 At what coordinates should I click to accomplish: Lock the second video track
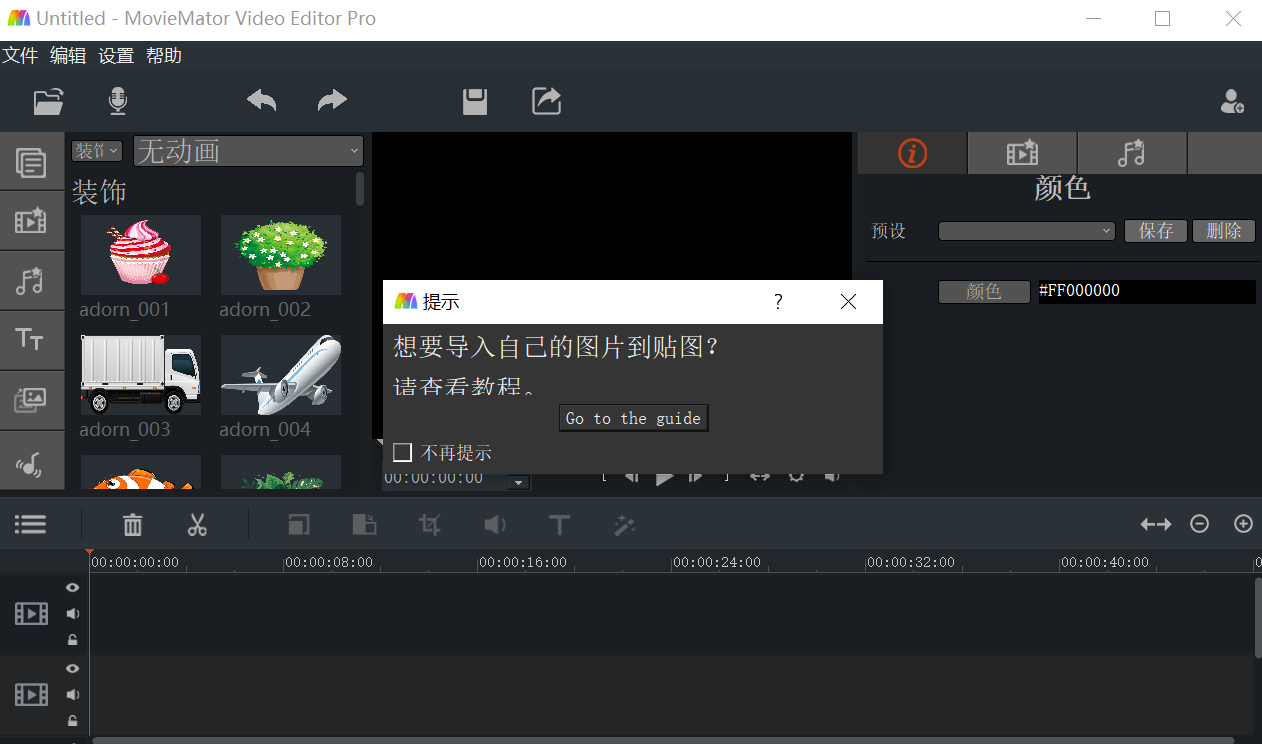[x=71, y=720]
